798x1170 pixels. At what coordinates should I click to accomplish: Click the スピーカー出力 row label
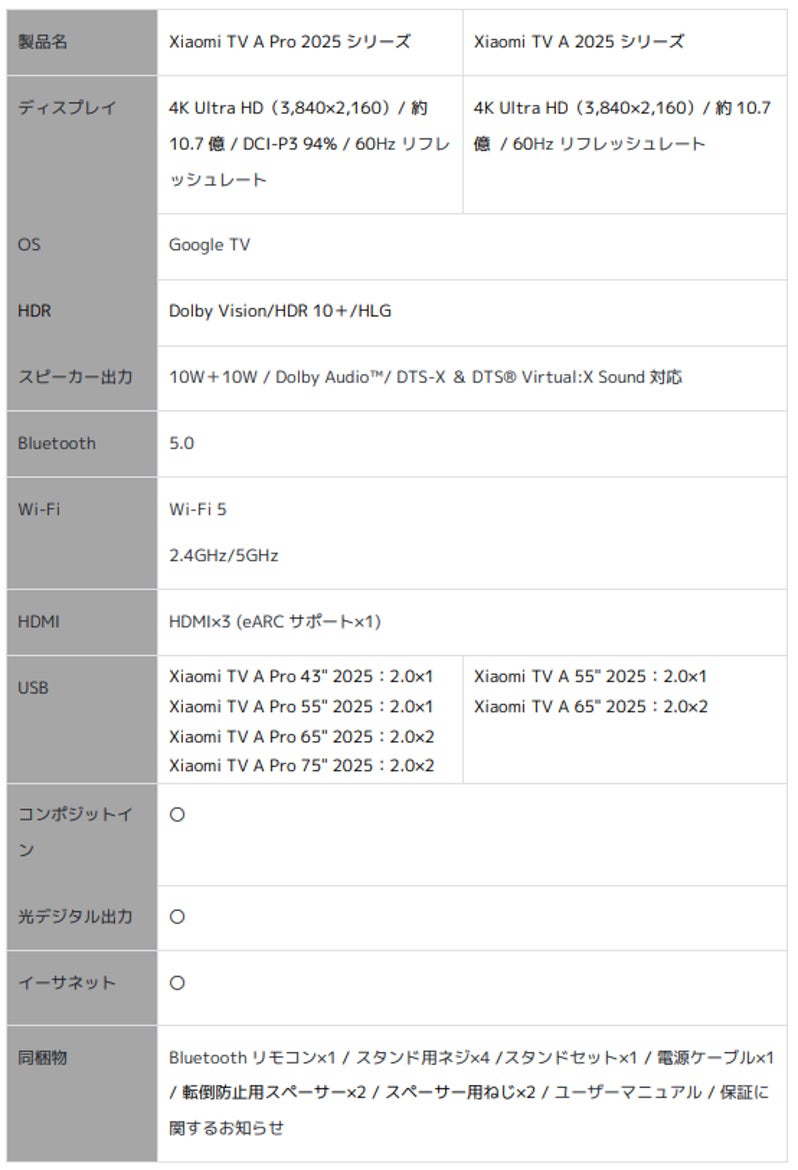75,377
